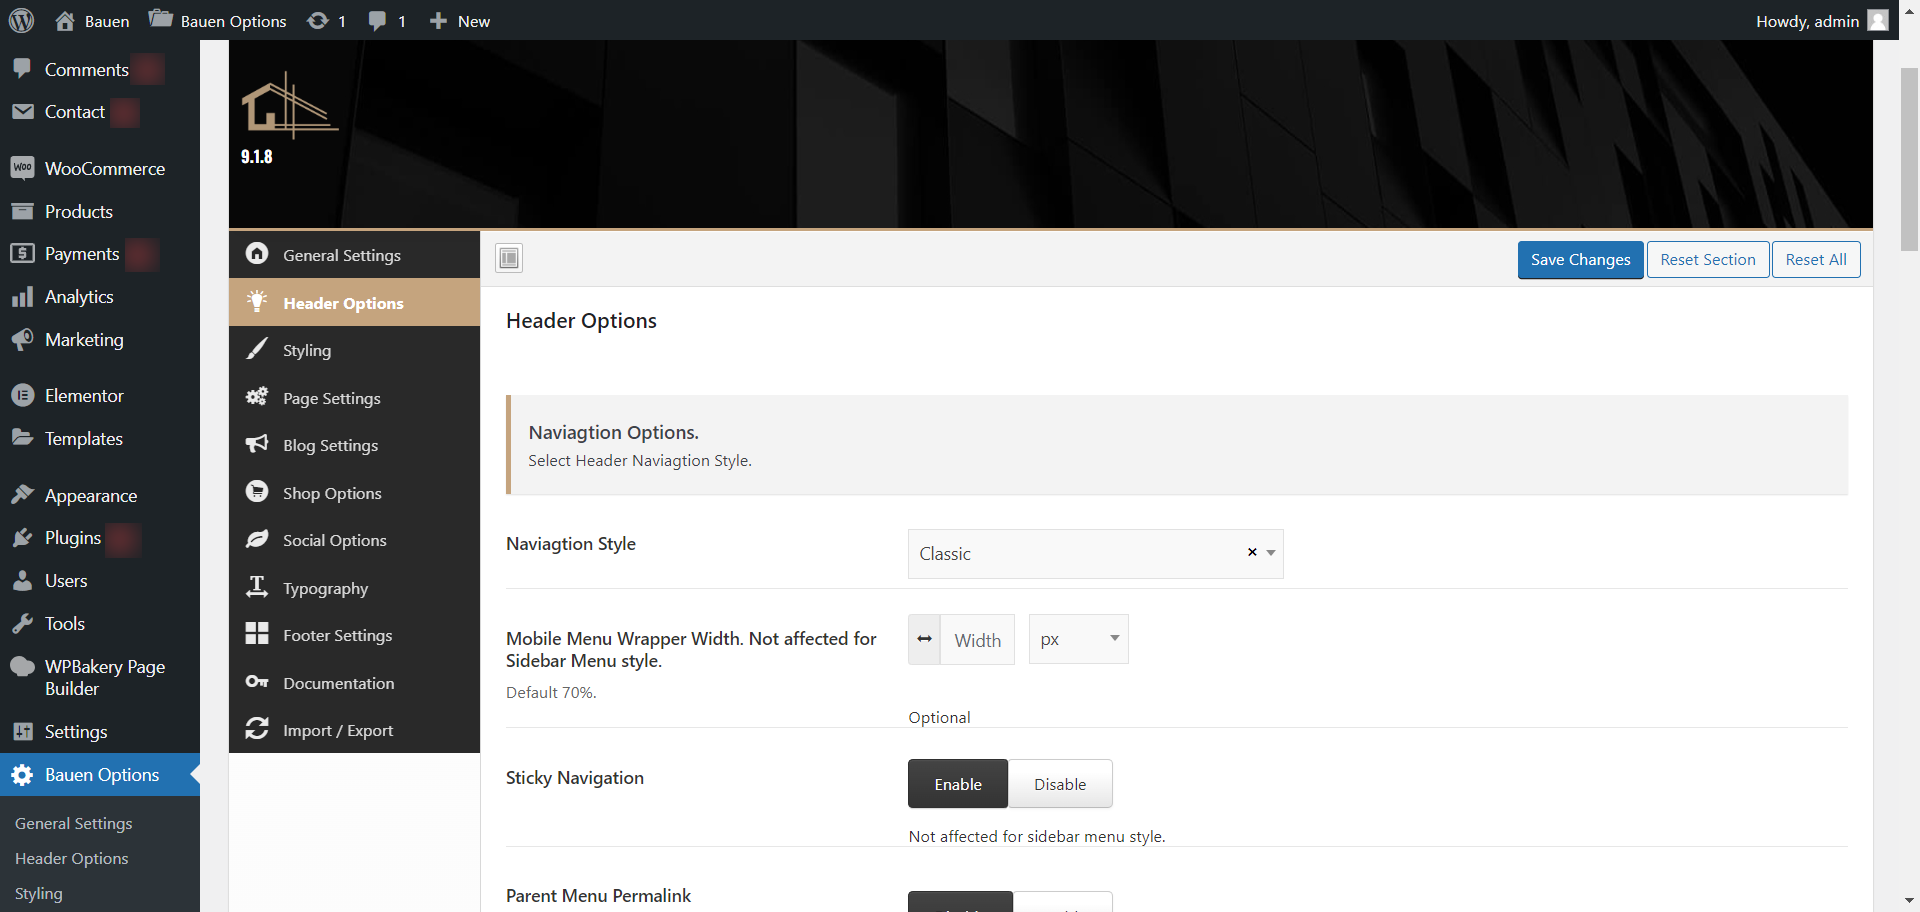The width and height of the screenshot is (1920, 912).
Task: Click the Payments dollar icon
Action: coord(22,254)
